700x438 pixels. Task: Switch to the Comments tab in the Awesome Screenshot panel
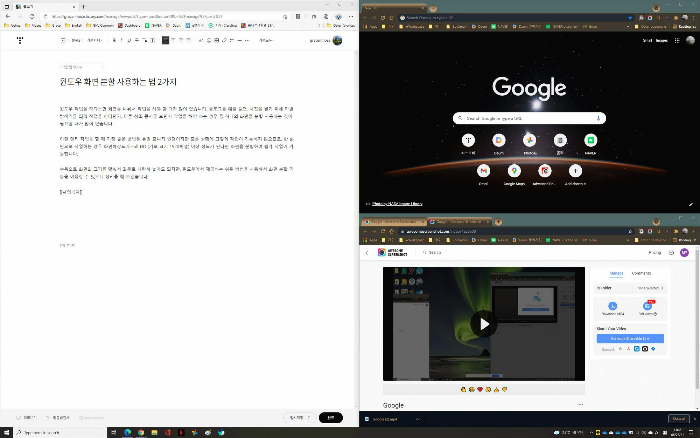tap(641, 273)
